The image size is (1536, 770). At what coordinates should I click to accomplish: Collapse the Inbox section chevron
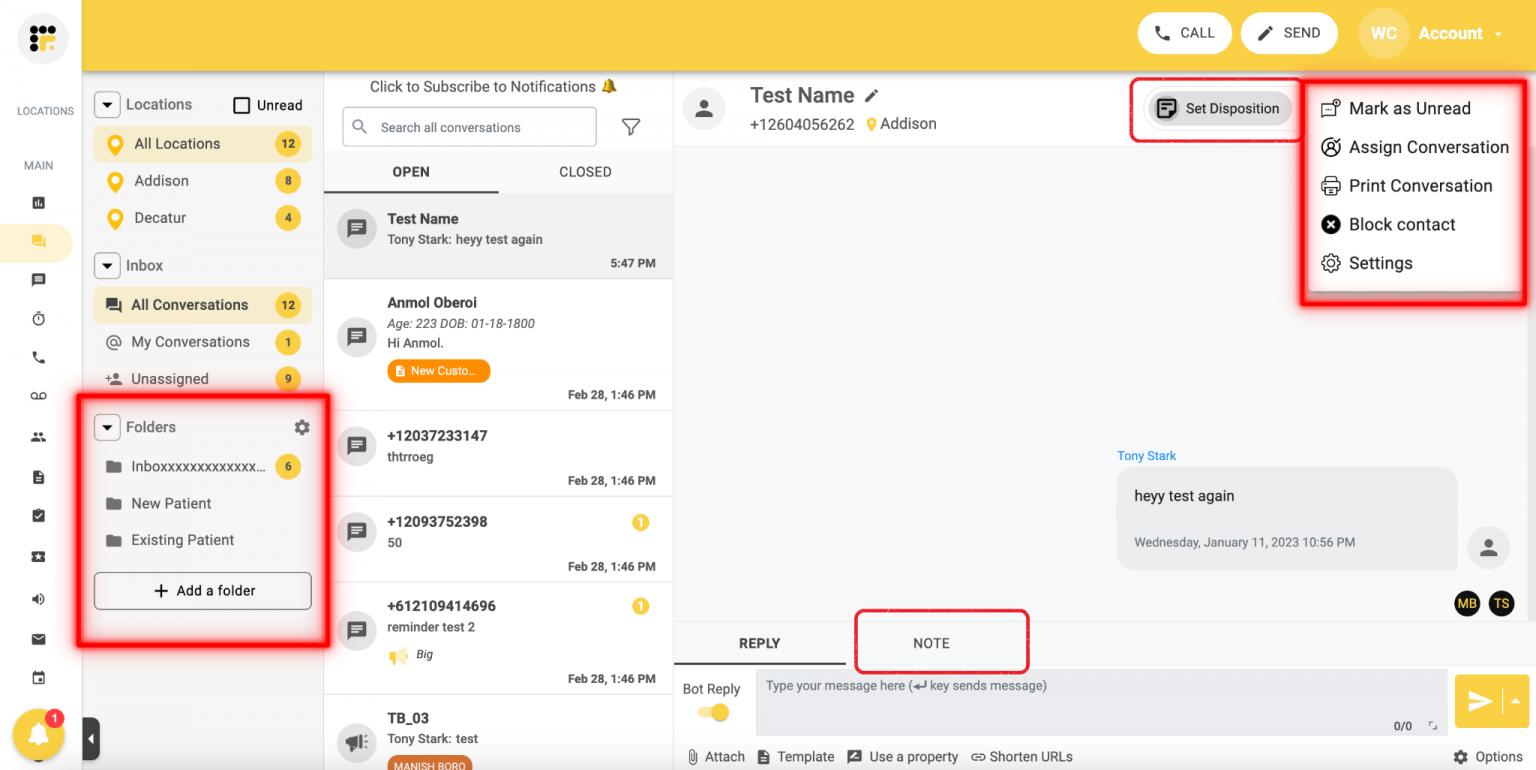(107, 265)
